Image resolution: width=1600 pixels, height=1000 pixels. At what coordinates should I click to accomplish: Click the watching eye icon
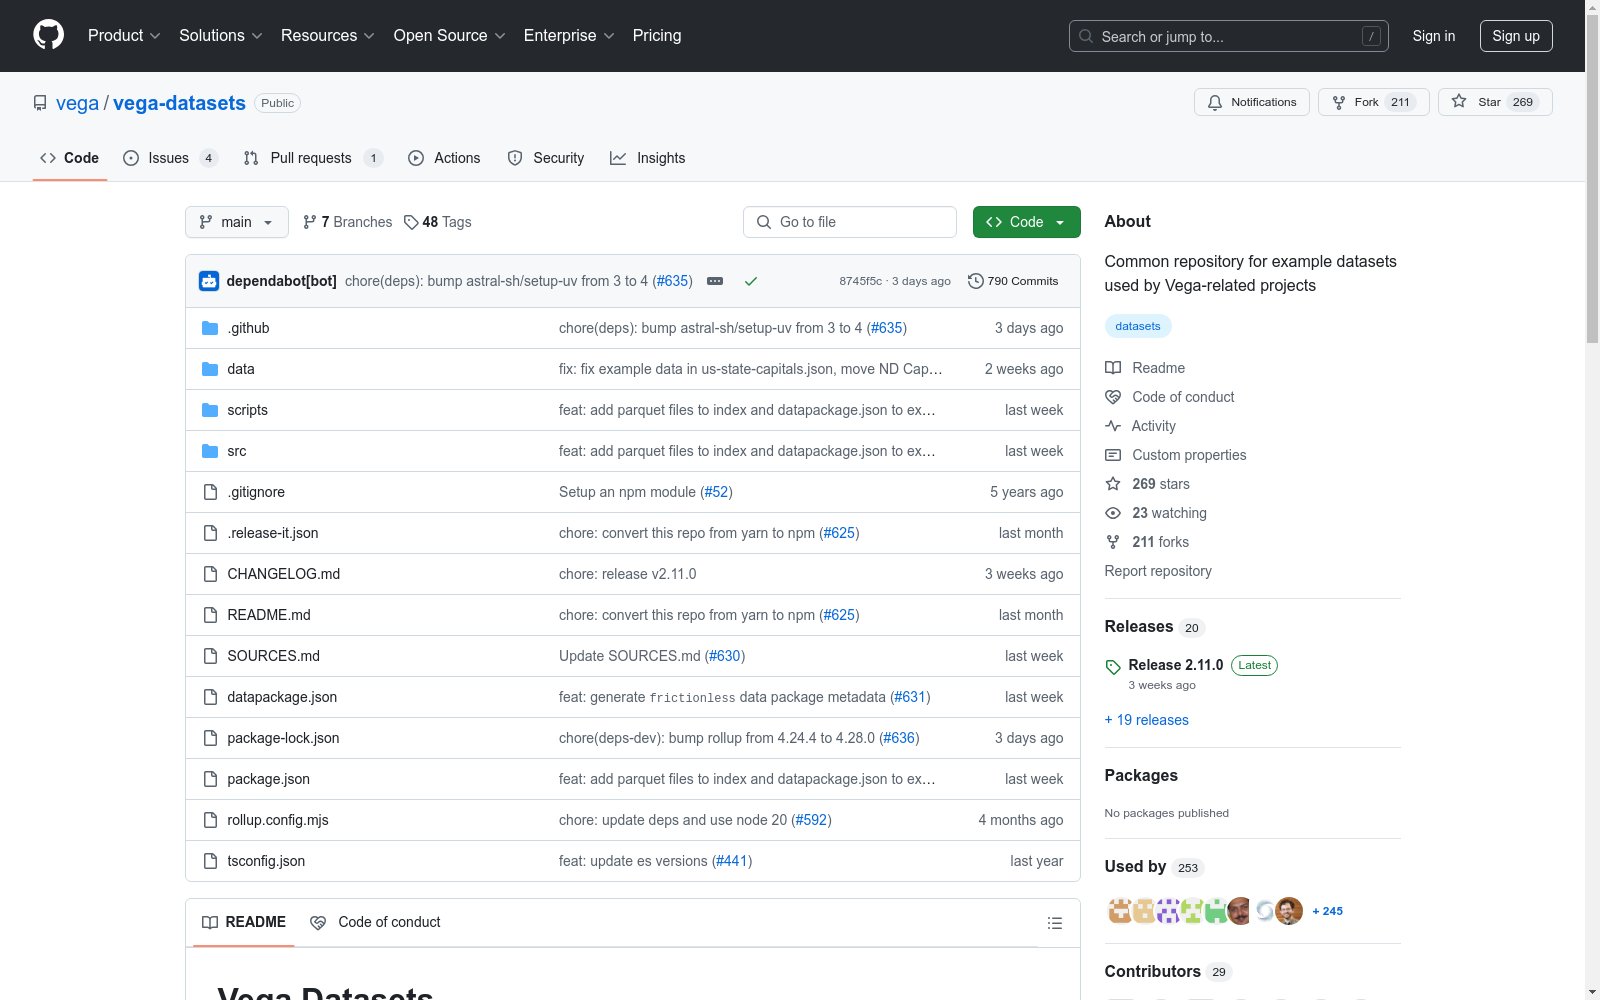1113,513
